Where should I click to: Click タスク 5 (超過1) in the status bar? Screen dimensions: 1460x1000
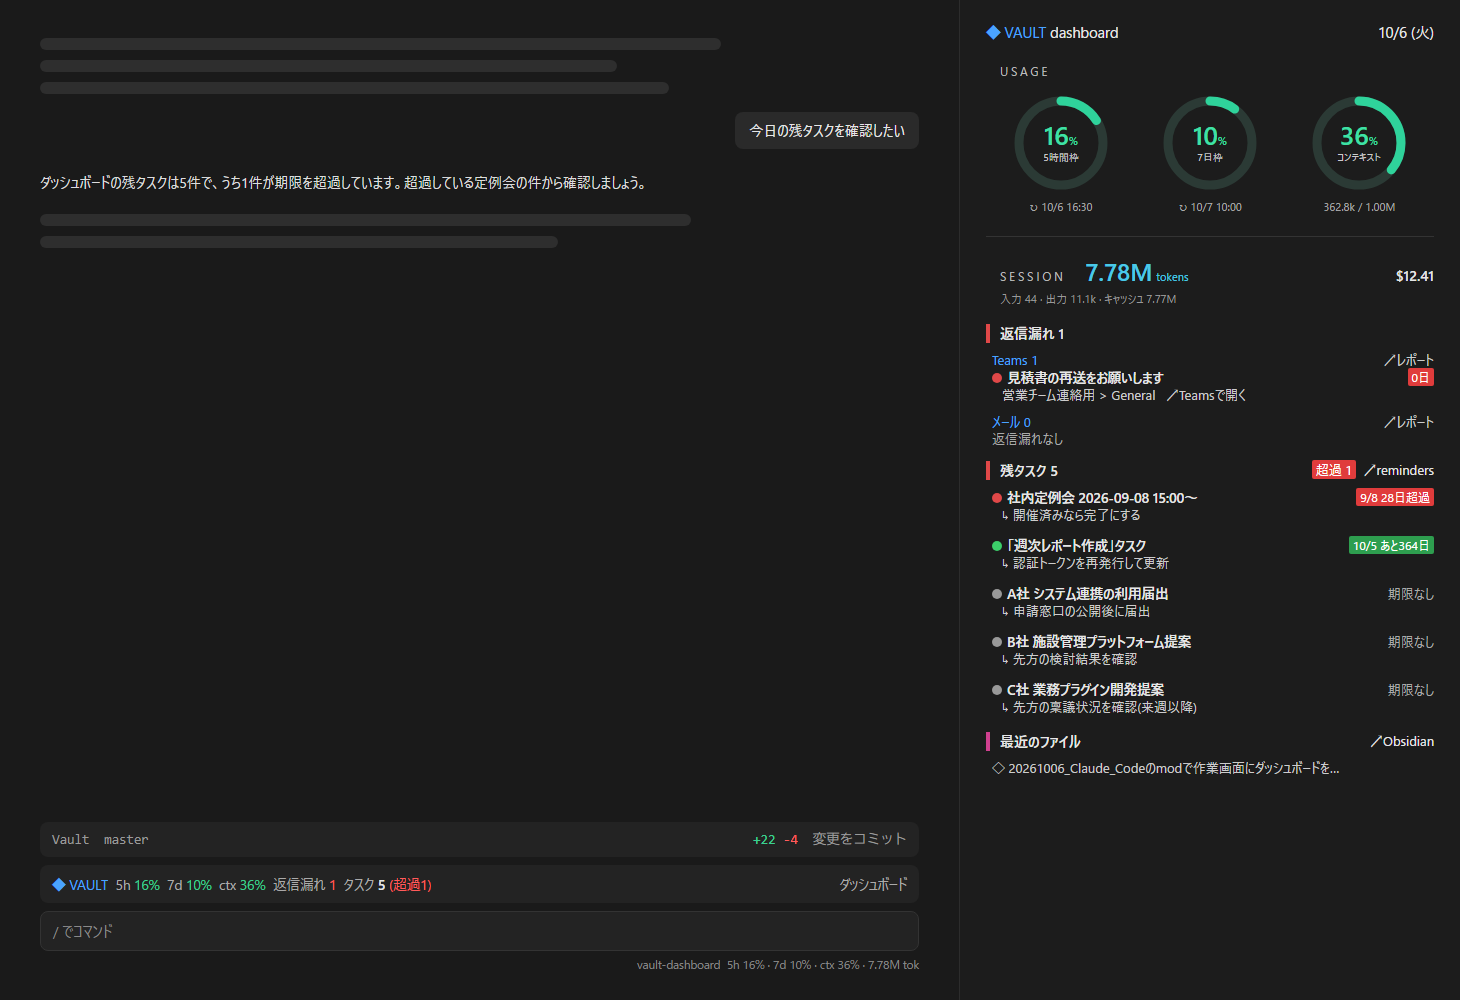pos(388,885)
